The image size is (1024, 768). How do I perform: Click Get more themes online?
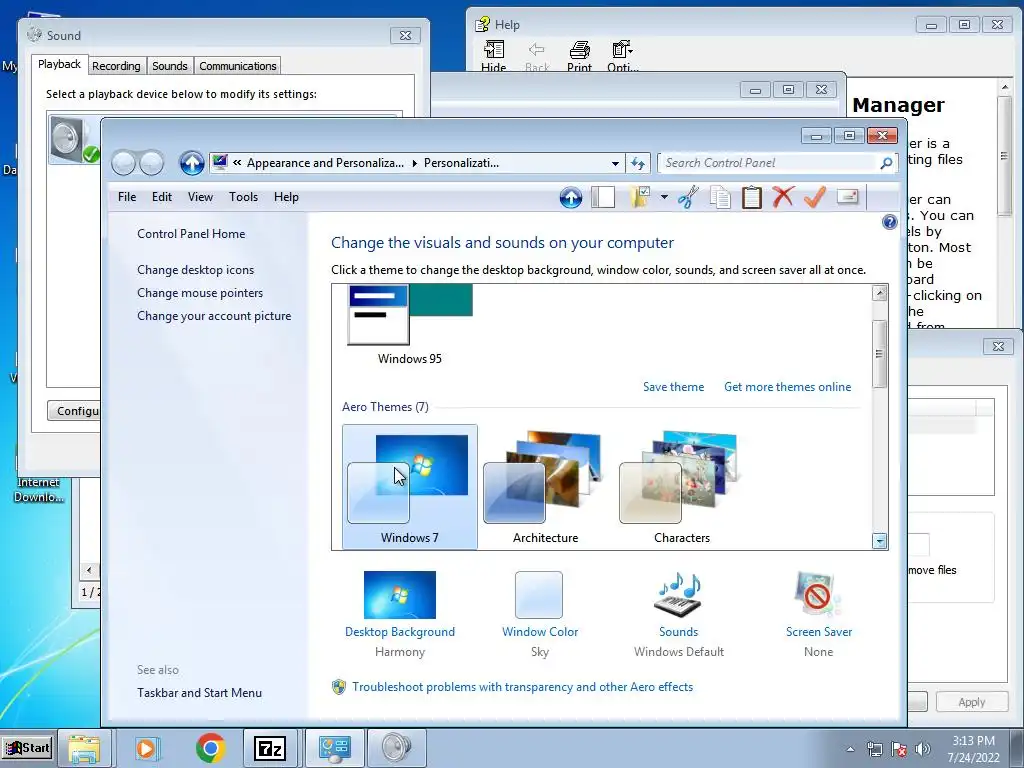[787, 387]
